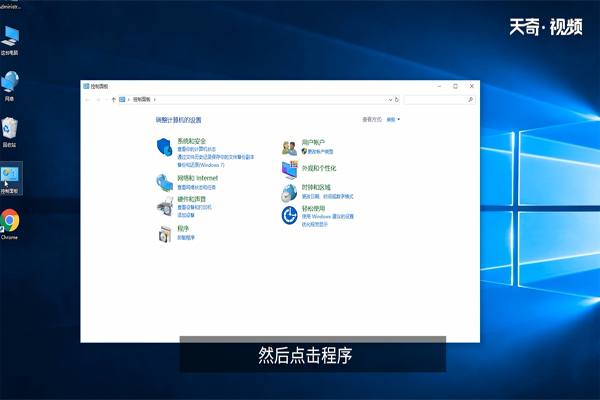Click the search magnifier icon
The width and height of the screenshot is (600, 400).
tap(470, 100)
